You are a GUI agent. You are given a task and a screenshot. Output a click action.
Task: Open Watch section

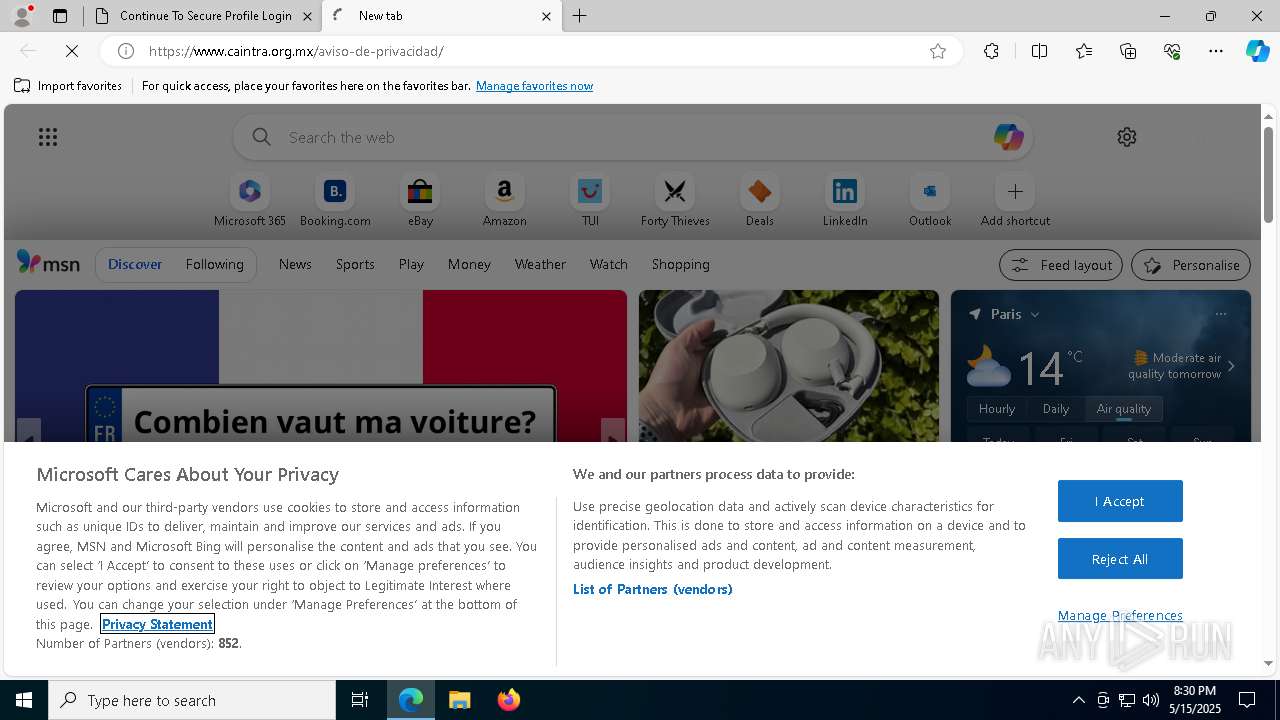(x=609, y=264)
